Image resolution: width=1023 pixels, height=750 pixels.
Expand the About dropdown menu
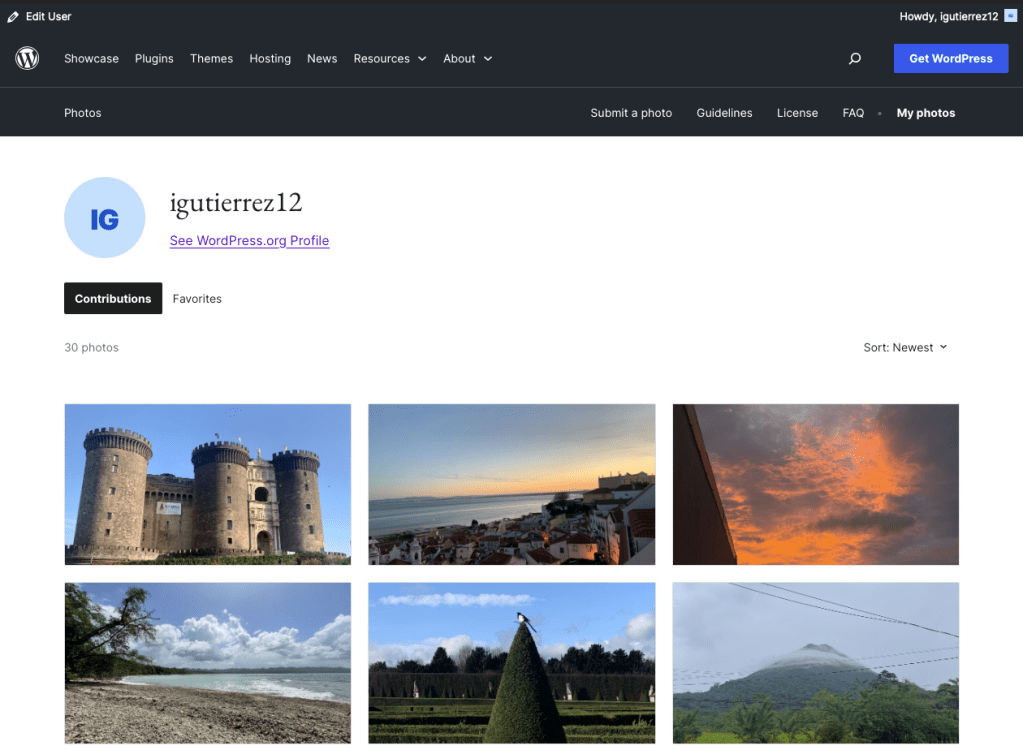point(467,59)
